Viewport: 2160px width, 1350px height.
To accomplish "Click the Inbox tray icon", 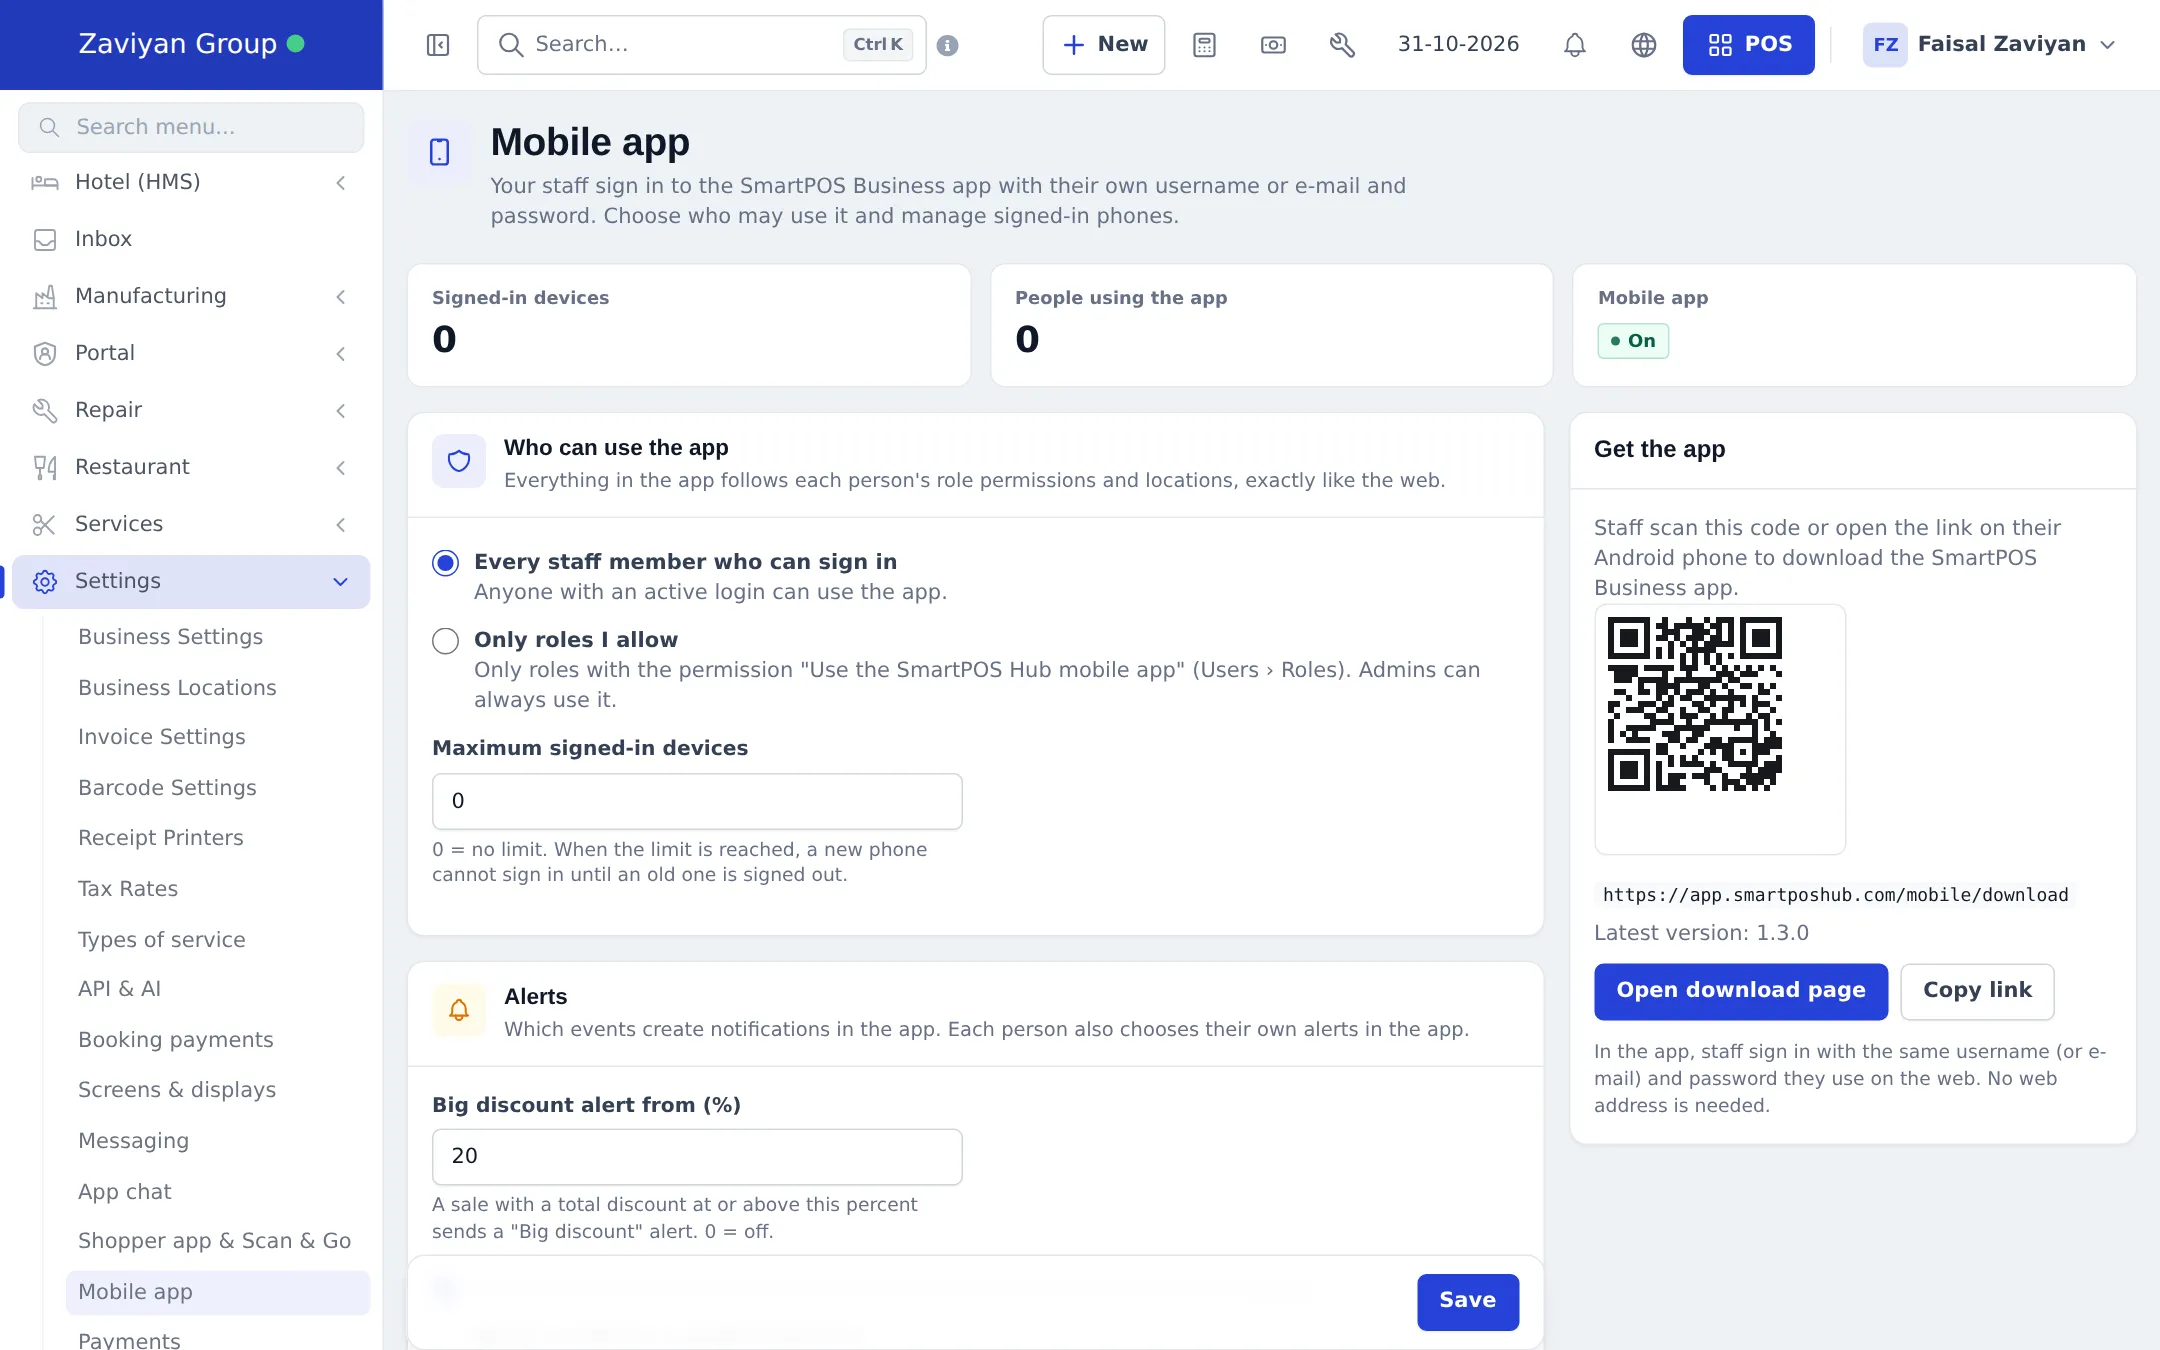I will [45, 239].
